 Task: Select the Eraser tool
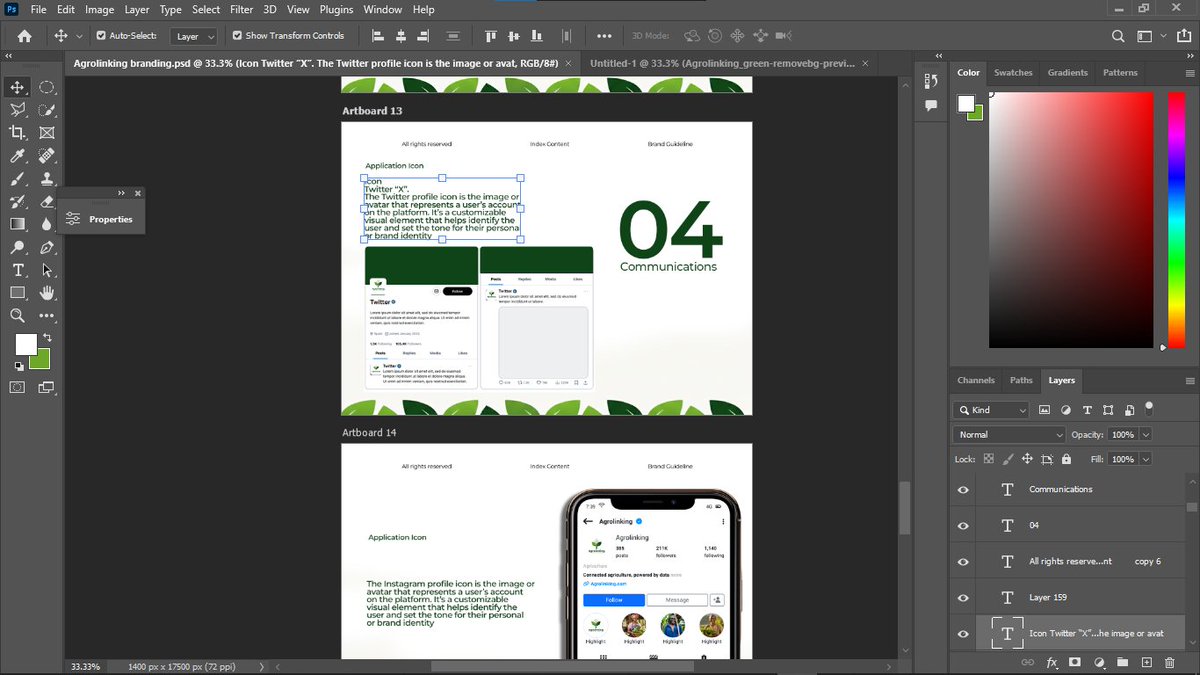pos(46,201)
